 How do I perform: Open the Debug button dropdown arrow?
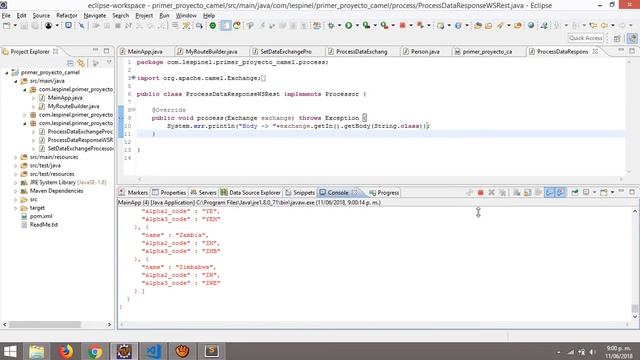pos(339,26)
